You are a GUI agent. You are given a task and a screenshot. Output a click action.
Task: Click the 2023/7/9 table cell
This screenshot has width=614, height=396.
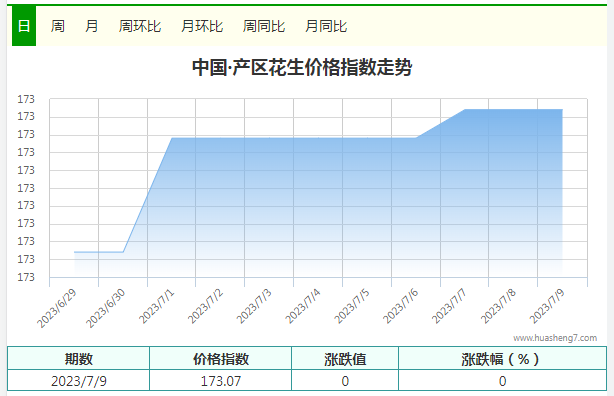(79, 381)
